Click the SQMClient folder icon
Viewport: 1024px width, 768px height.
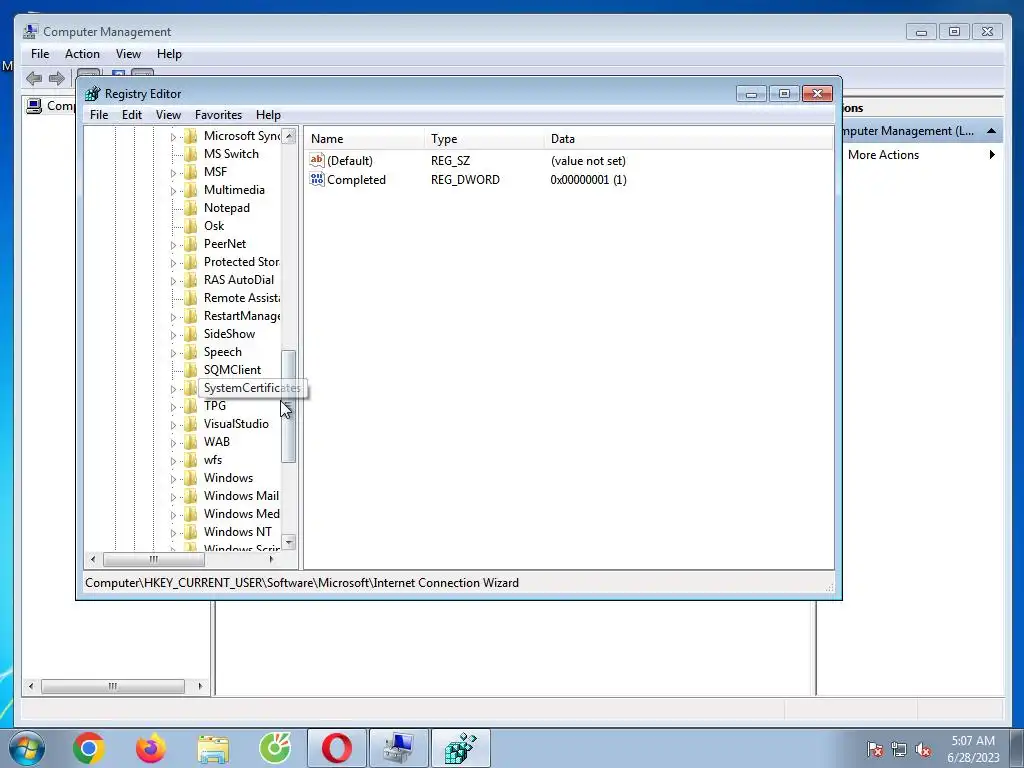click(x=191, y=370)
